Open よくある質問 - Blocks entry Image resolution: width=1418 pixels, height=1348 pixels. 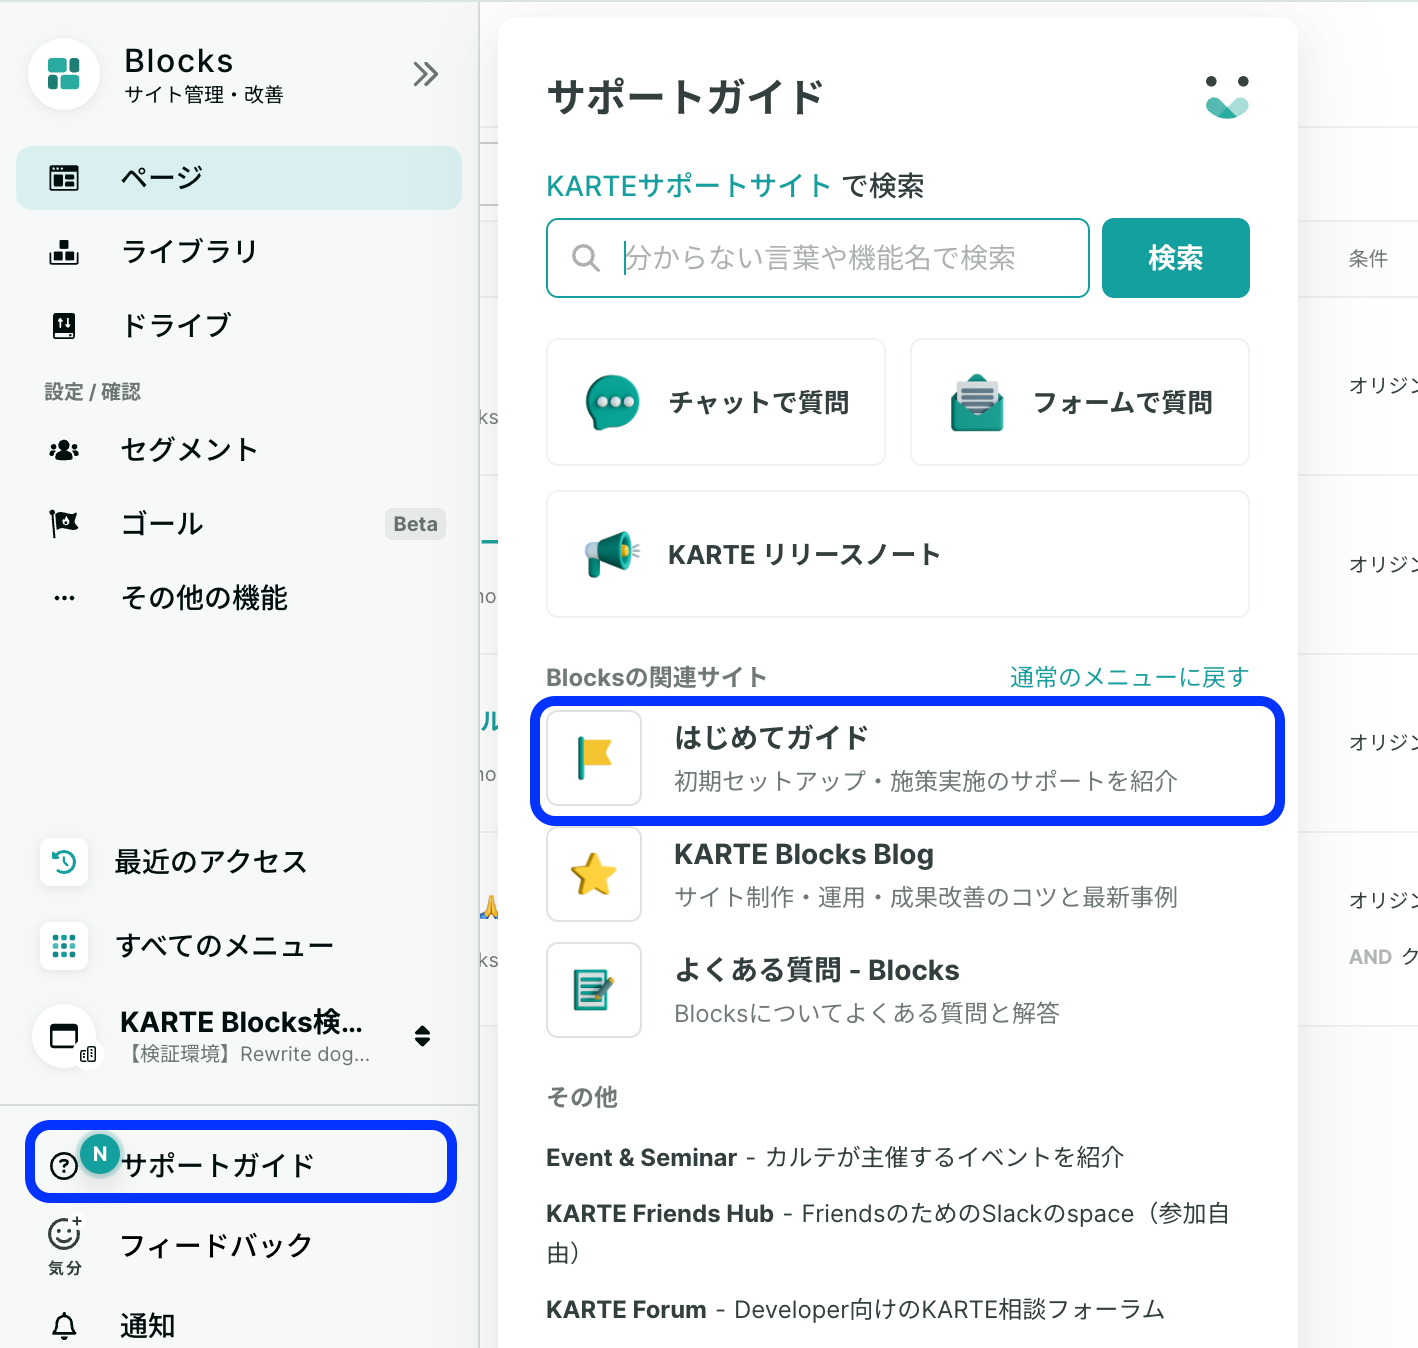(898, 990)
